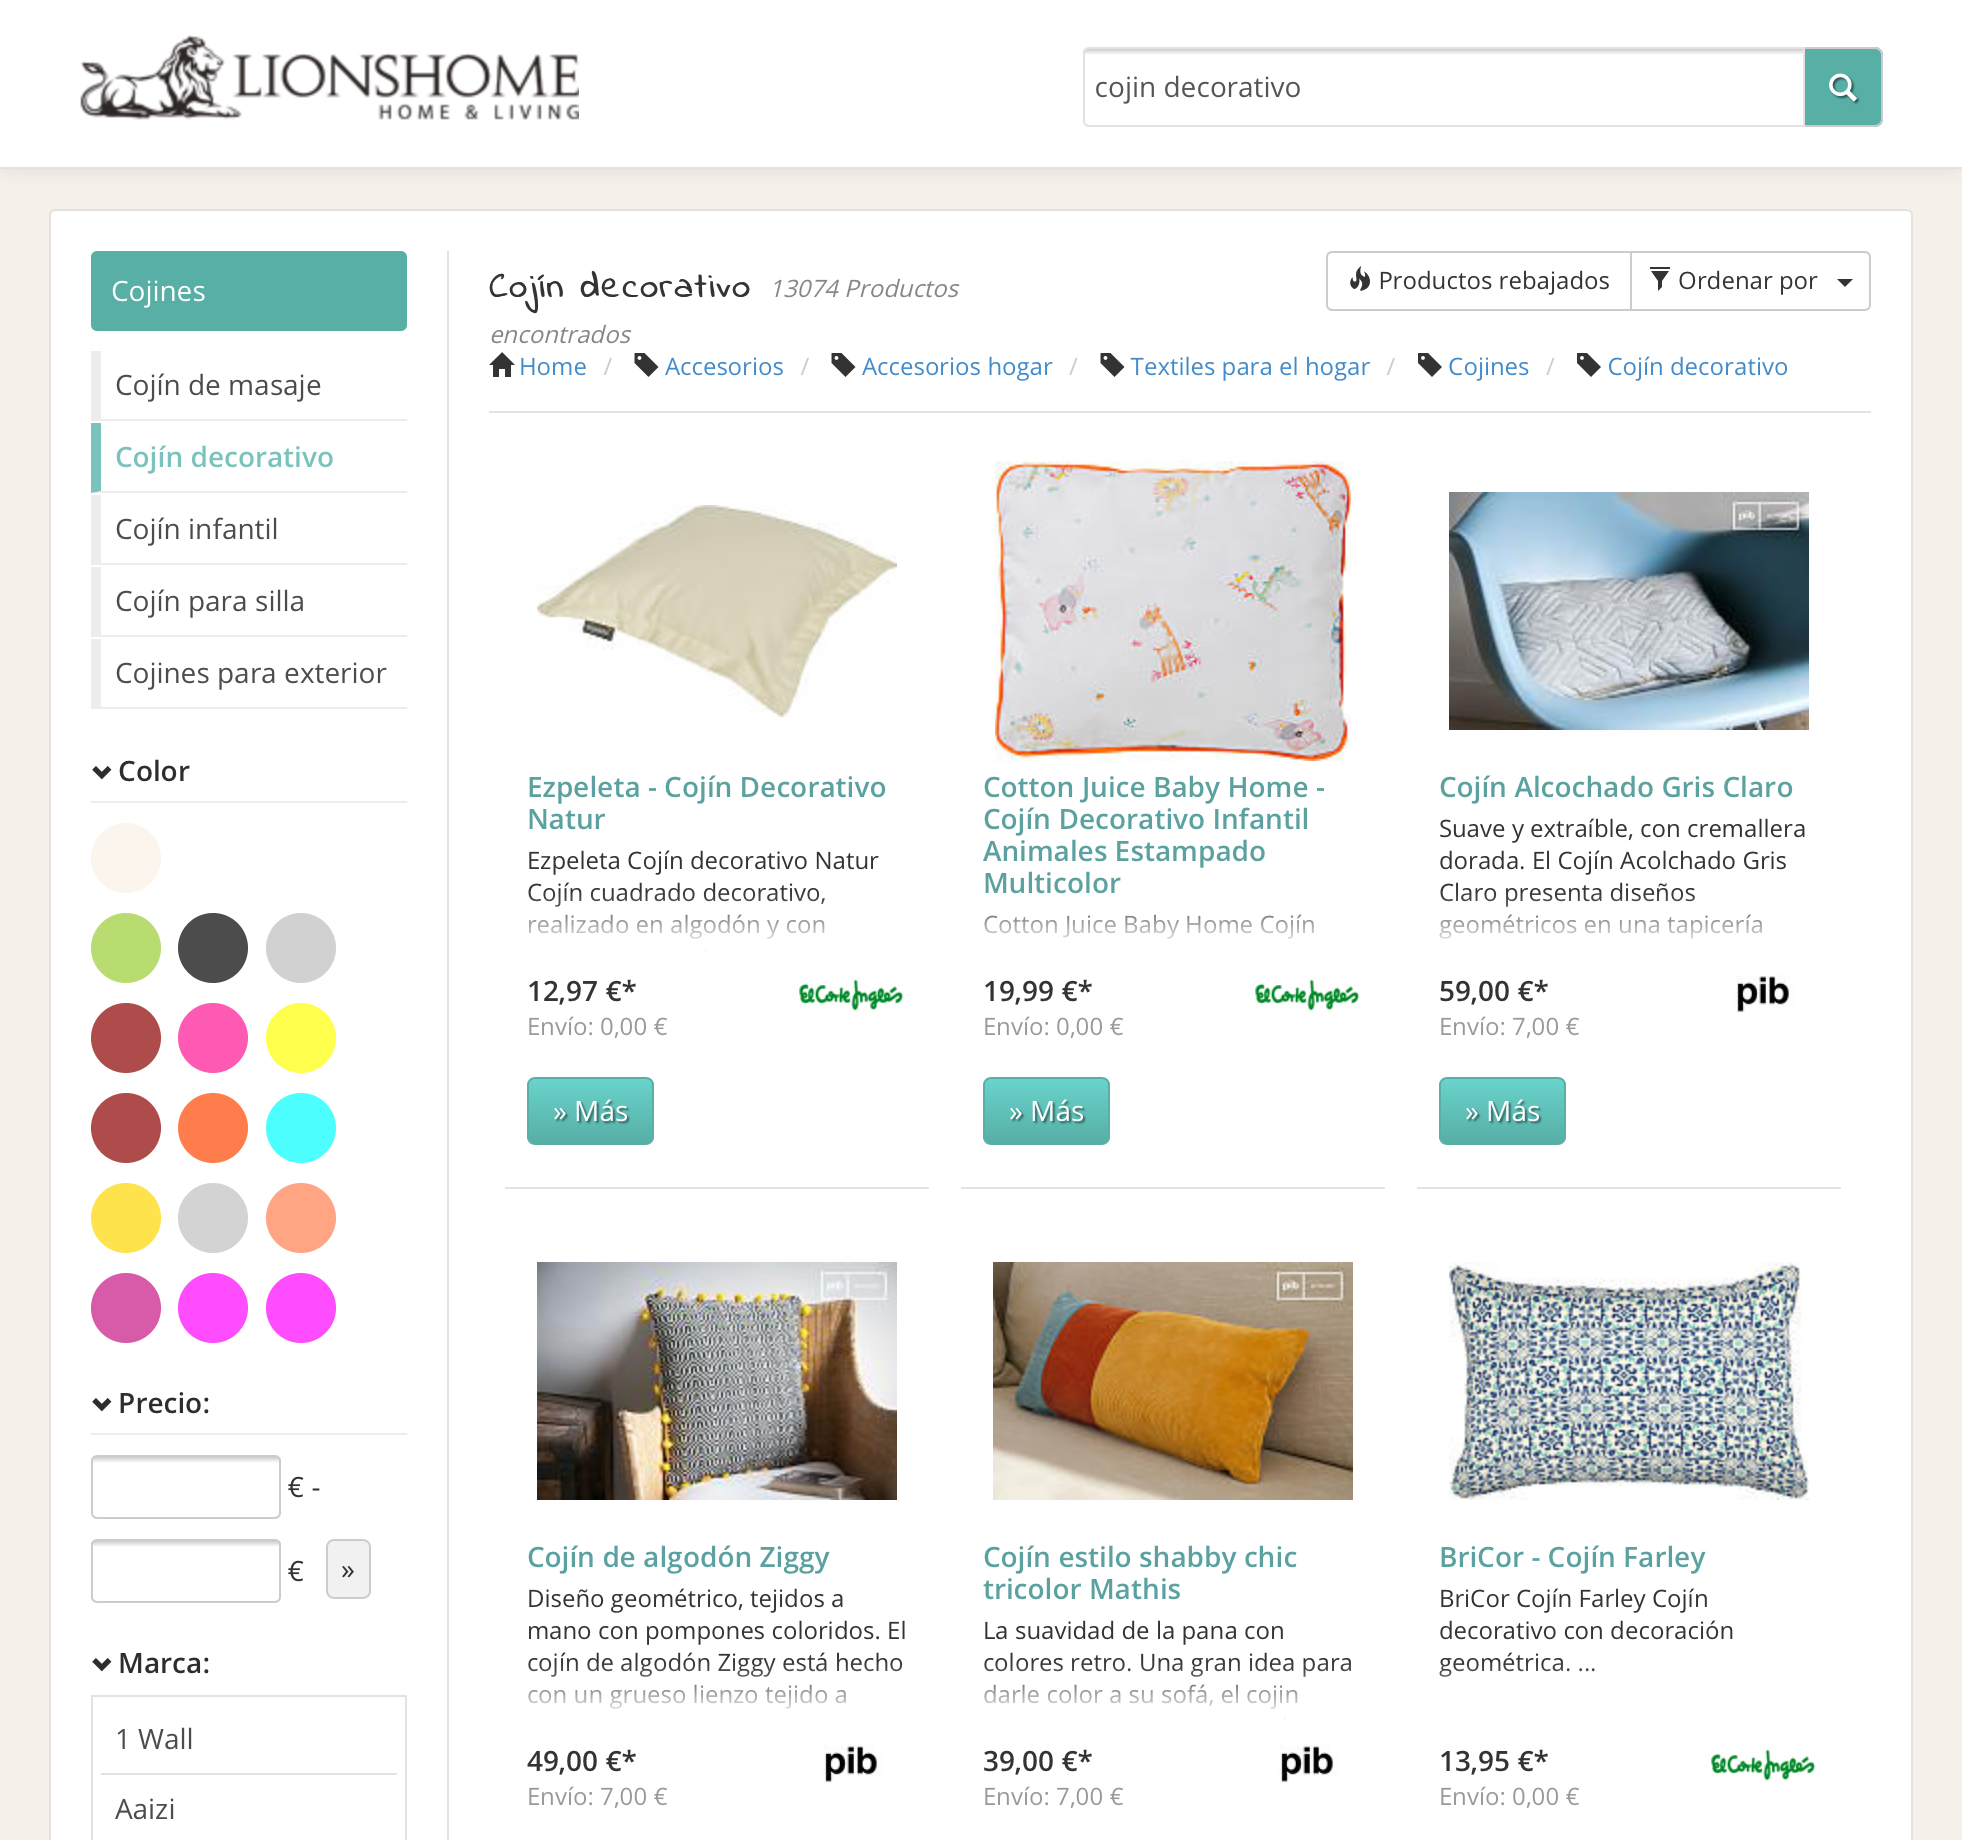The image size is (1962, 1840).
Task: Click the Lionshome lion logo
Action: click(330, 80)
